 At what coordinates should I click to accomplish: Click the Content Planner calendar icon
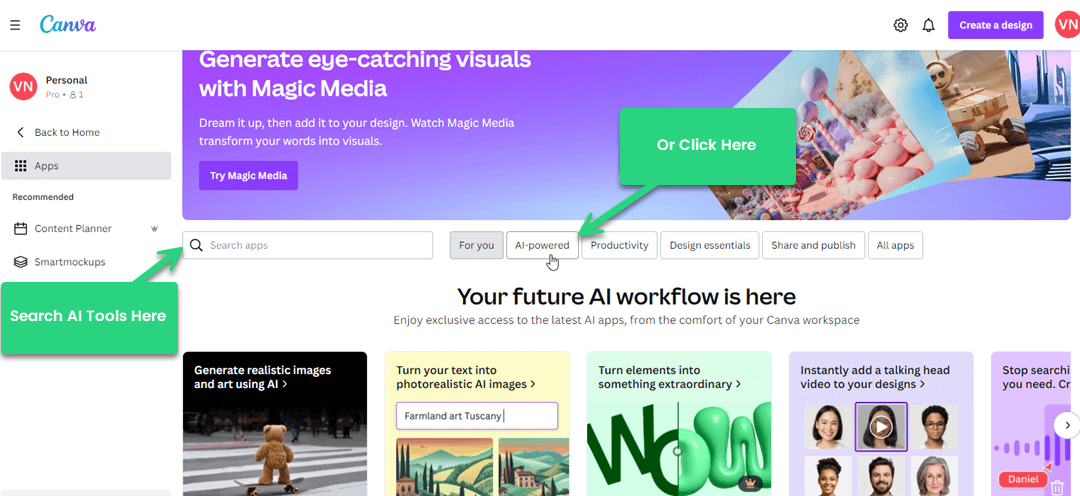pyautogui.click(x=21, y=229)
